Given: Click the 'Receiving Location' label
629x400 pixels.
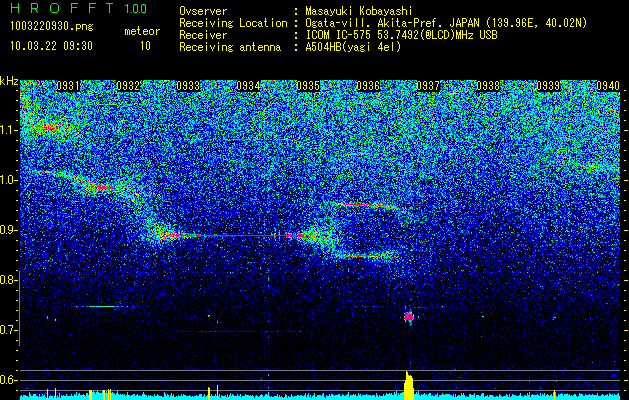Looking at the screenshot, I should coord(233,23).
